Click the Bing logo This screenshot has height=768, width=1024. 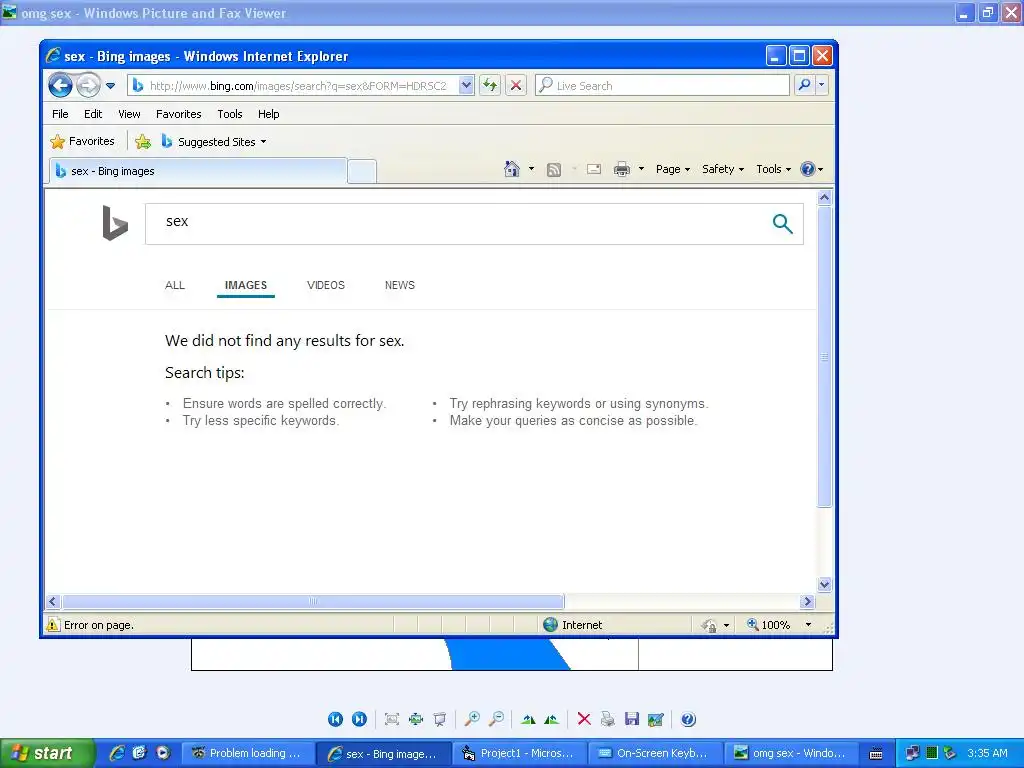coord(115,223)
